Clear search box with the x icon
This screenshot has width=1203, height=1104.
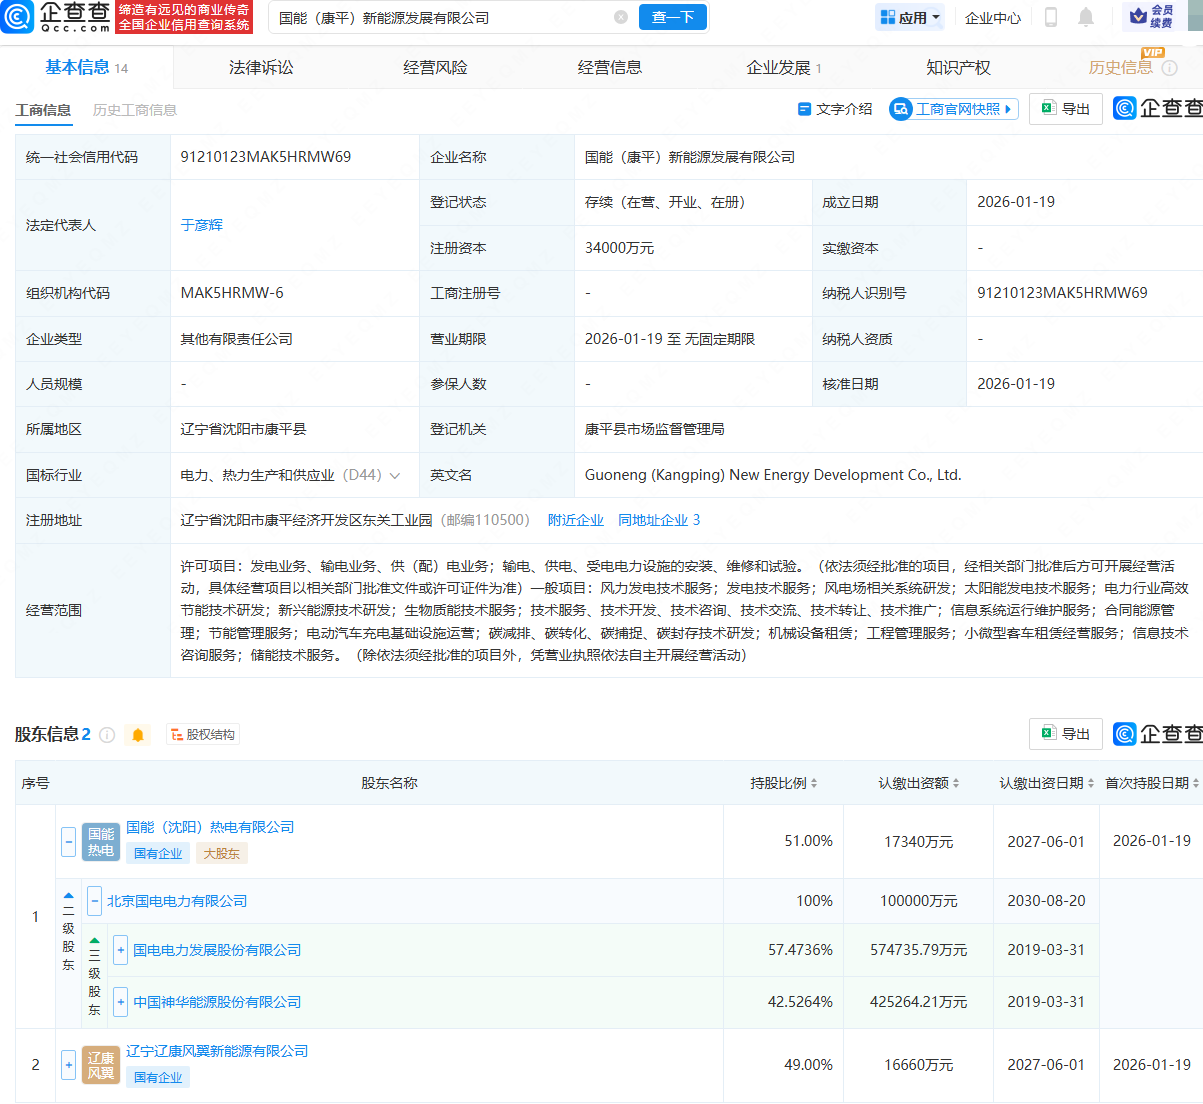[x=621, y=17]
